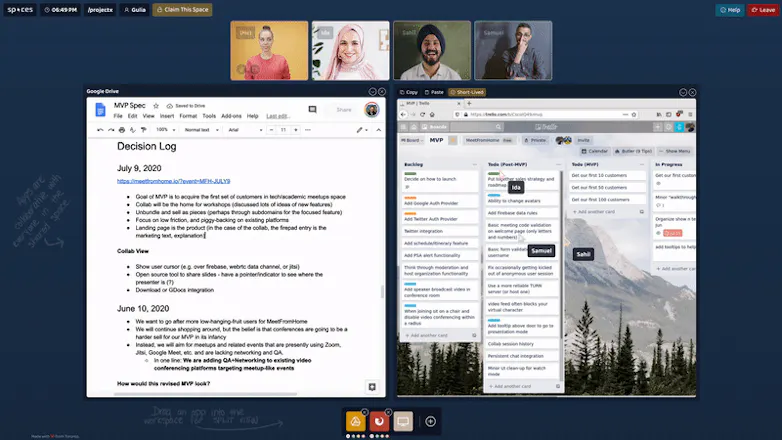Image resolution: width=782 pixels, height=440 pixels.
Task: Toggle Short-Lived mode on browser window
Action: pyautogui.click(x=467, y=92)
